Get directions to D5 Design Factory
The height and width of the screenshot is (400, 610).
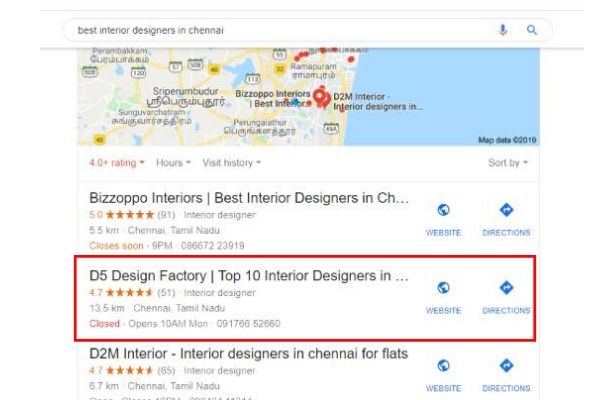pyautogui.click(x=506, y=288)
